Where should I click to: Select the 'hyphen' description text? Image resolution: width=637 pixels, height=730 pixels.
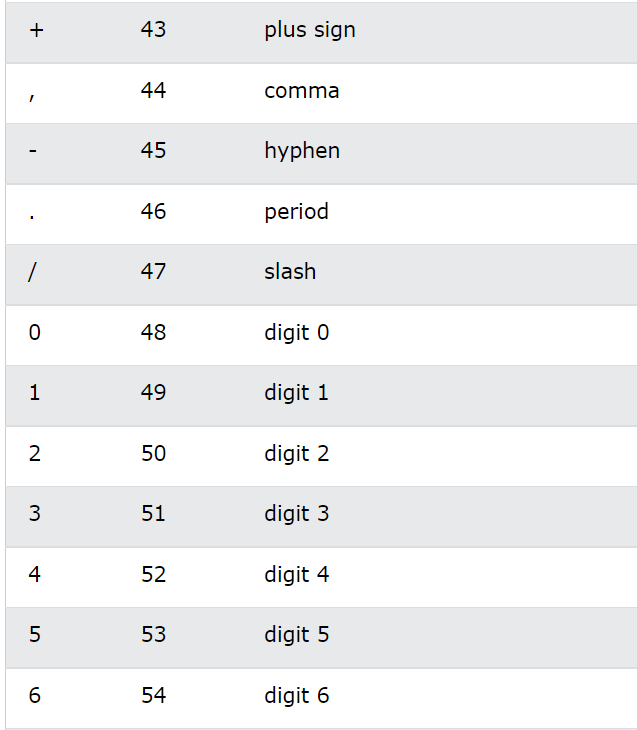302,151
